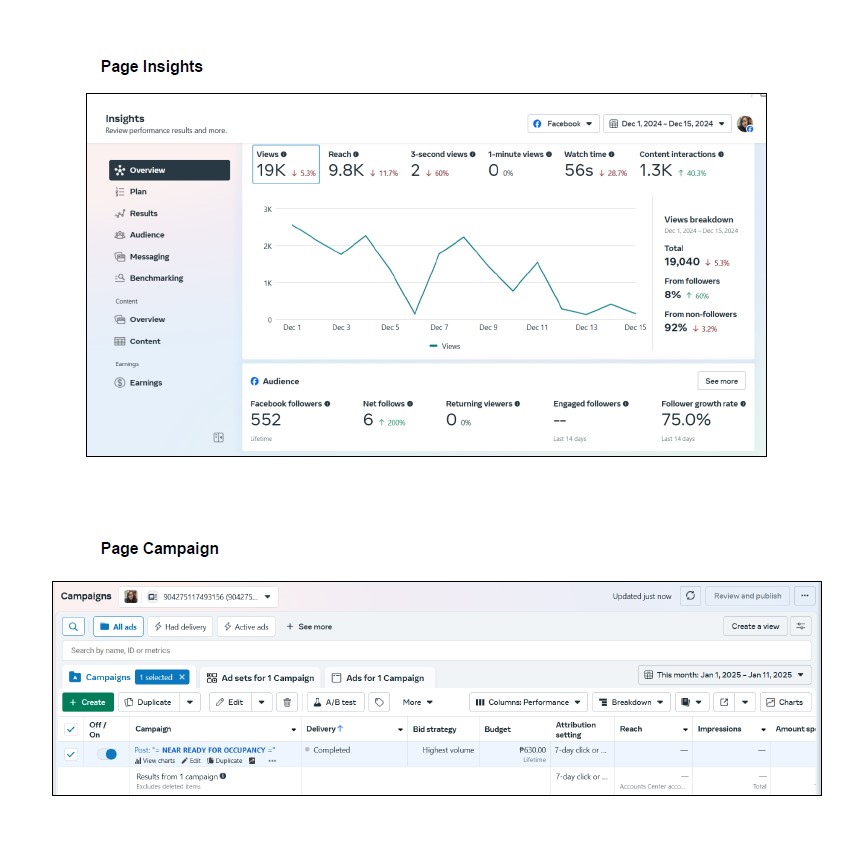Image resolution: width=867 pixels, height=848 pixels.
Task: Click the info icon beside Views
Action: click(284, 155)
